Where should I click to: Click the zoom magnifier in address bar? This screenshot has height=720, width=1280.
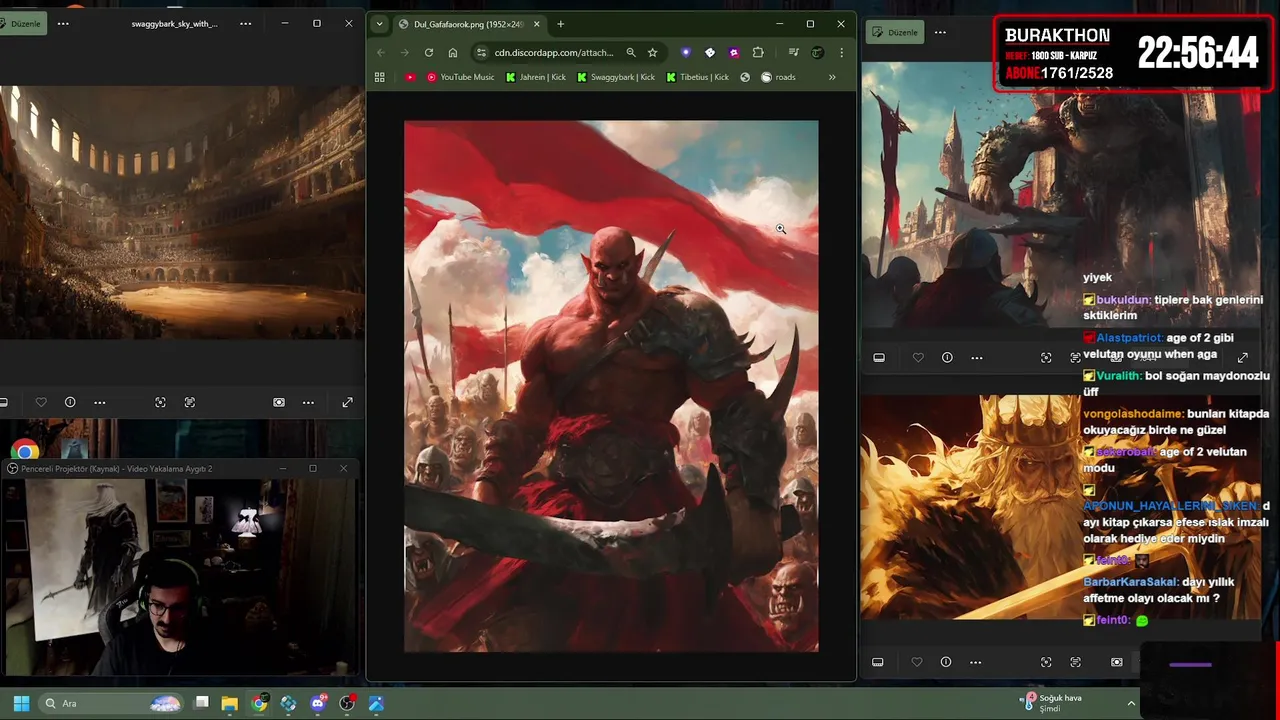(631, 52)
